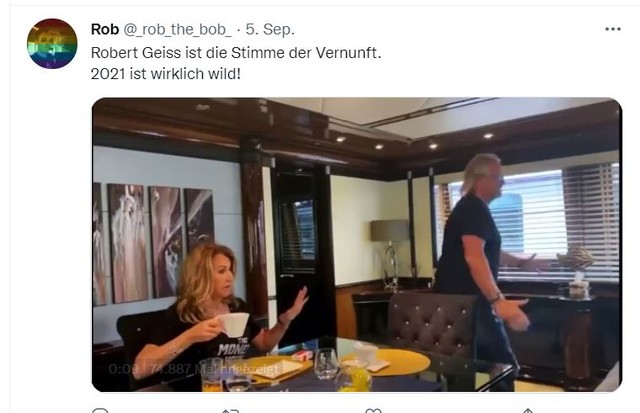Click the line '2021 ist wirklich wild!'
This screenshot has width=640, height=413.
coord(166,74)
